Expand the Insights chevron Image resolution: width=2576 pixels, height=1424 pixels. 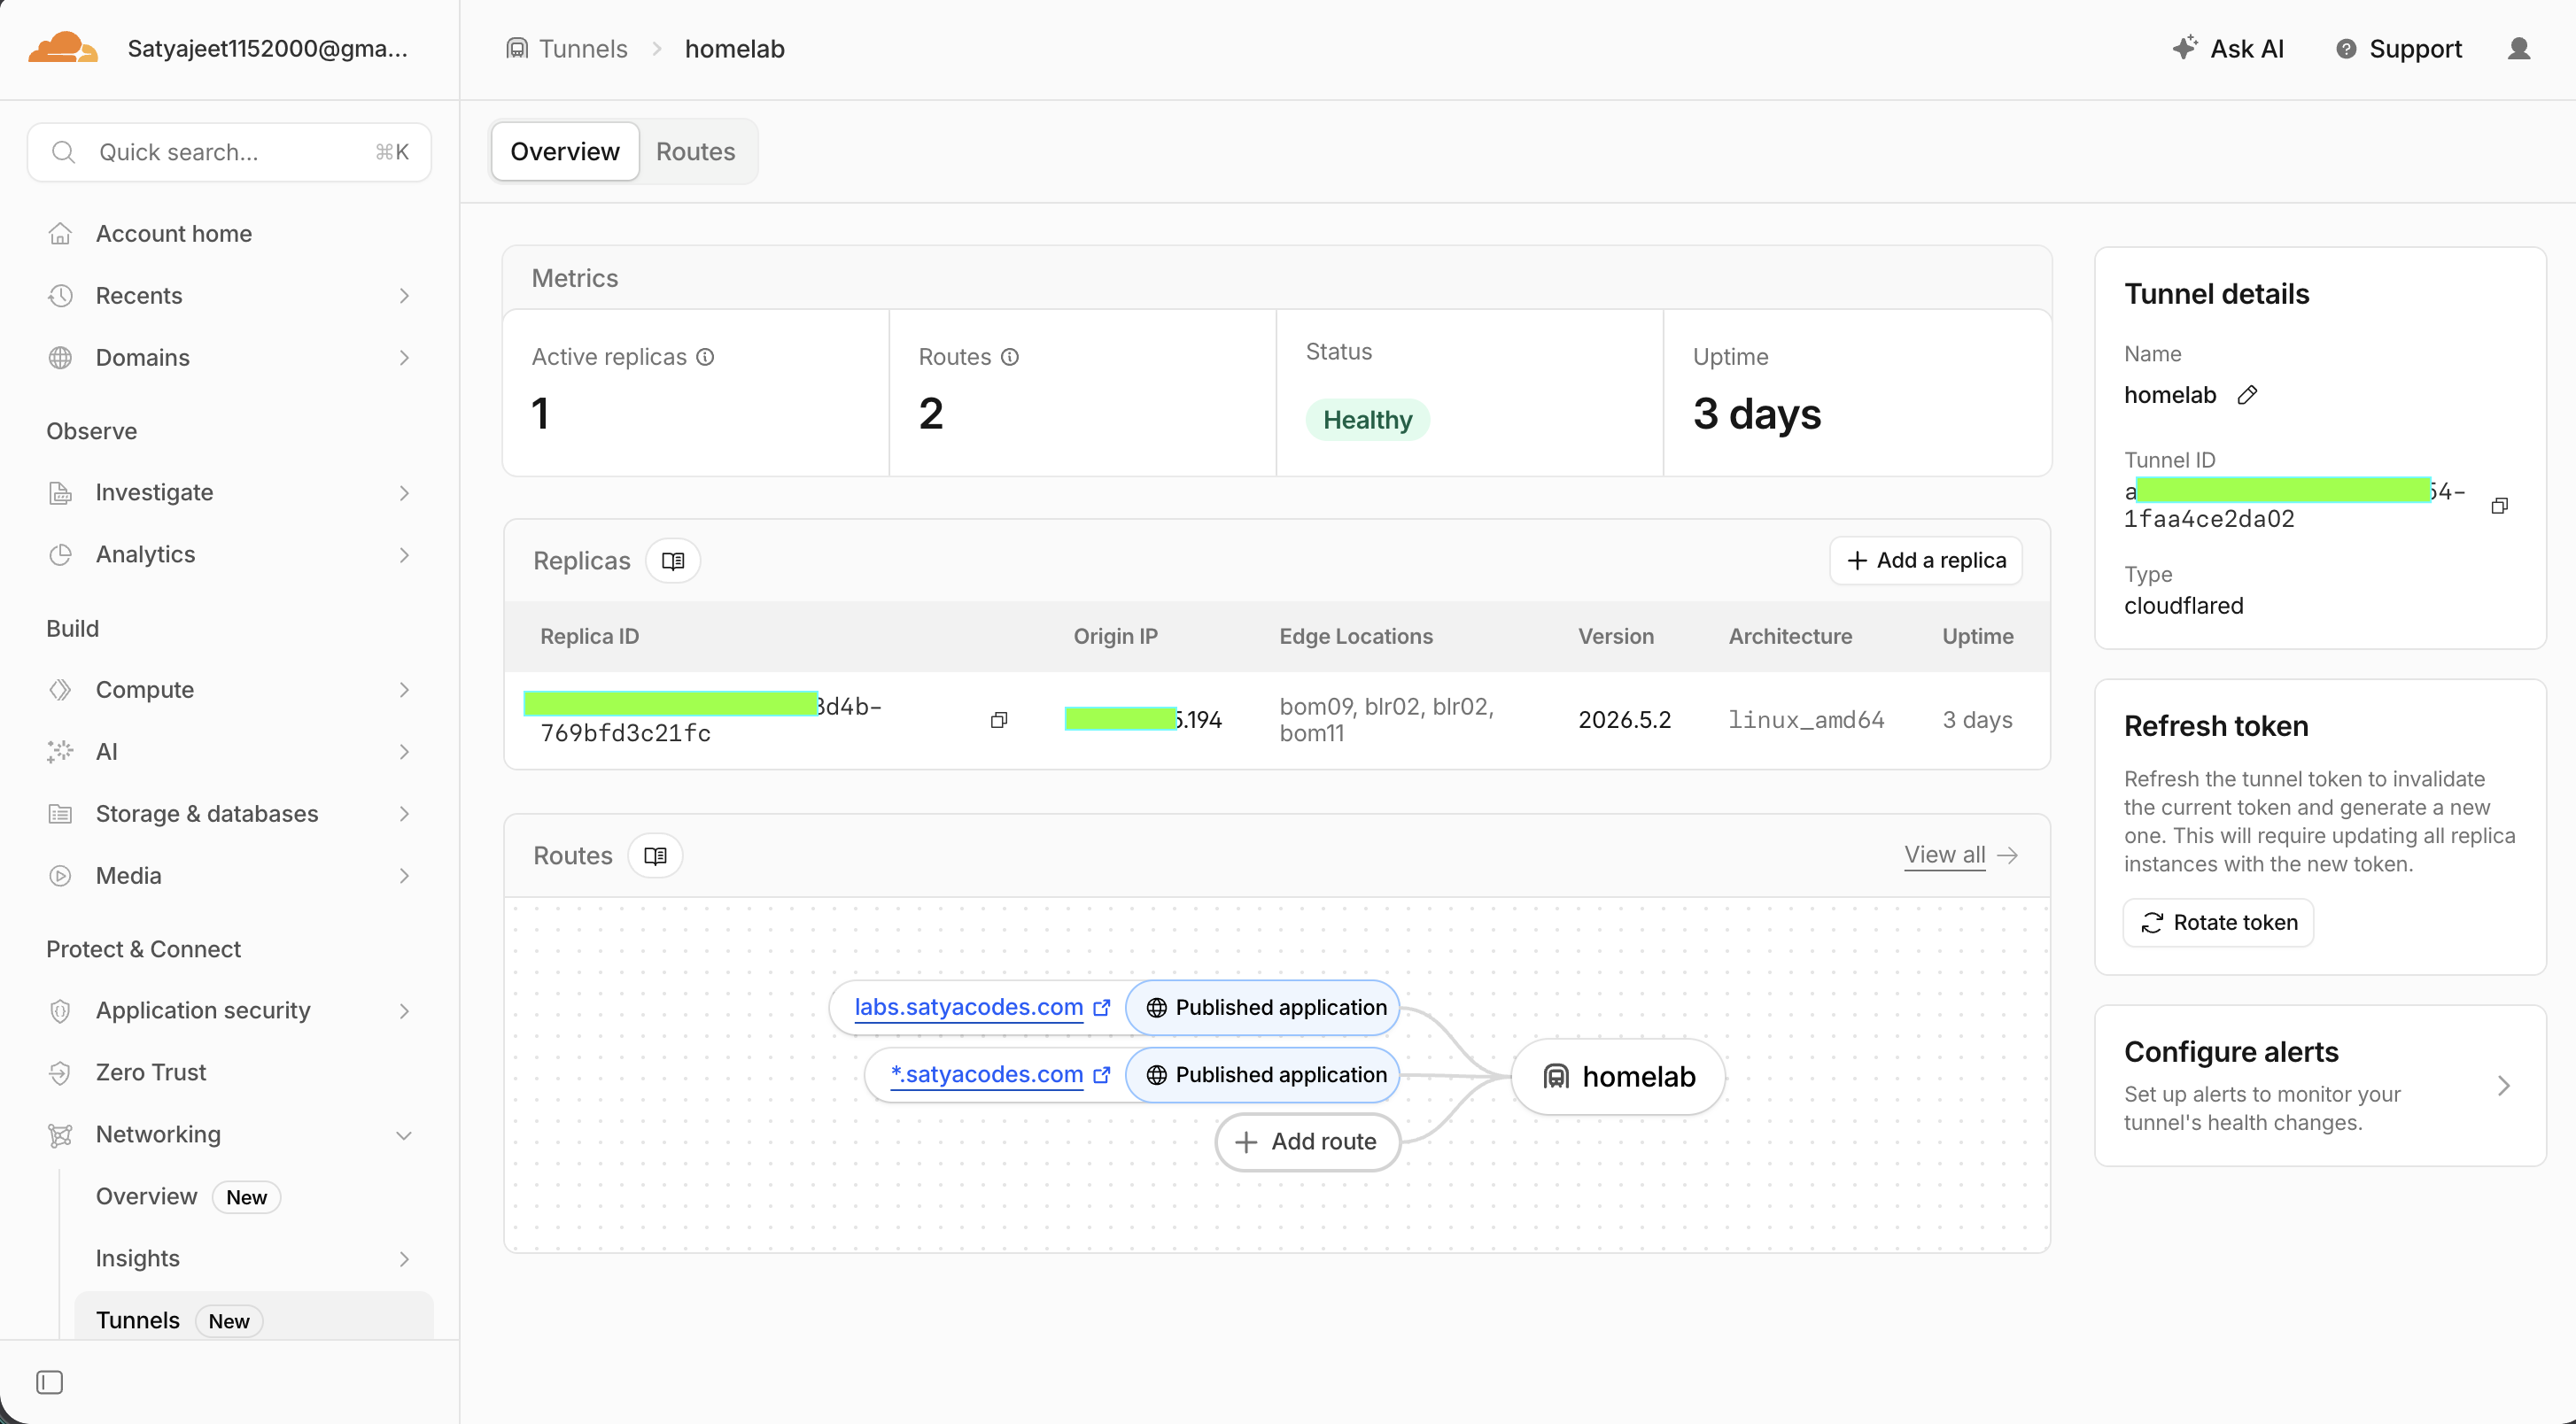[x=404, y=1259]
